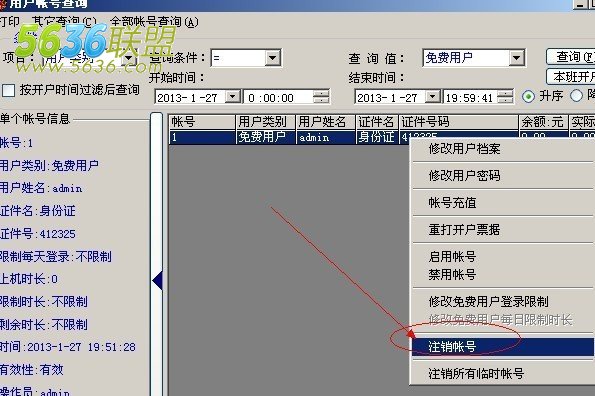Open the 查询条件 operator dropdown
The image size is (595, 396).
click(272, 58)
